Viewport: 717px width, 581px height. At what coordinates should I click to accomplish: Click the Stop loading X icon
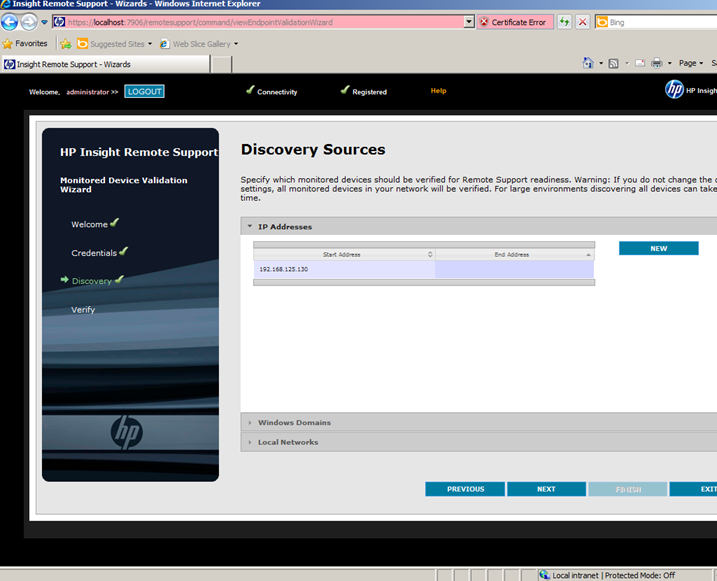582,22
